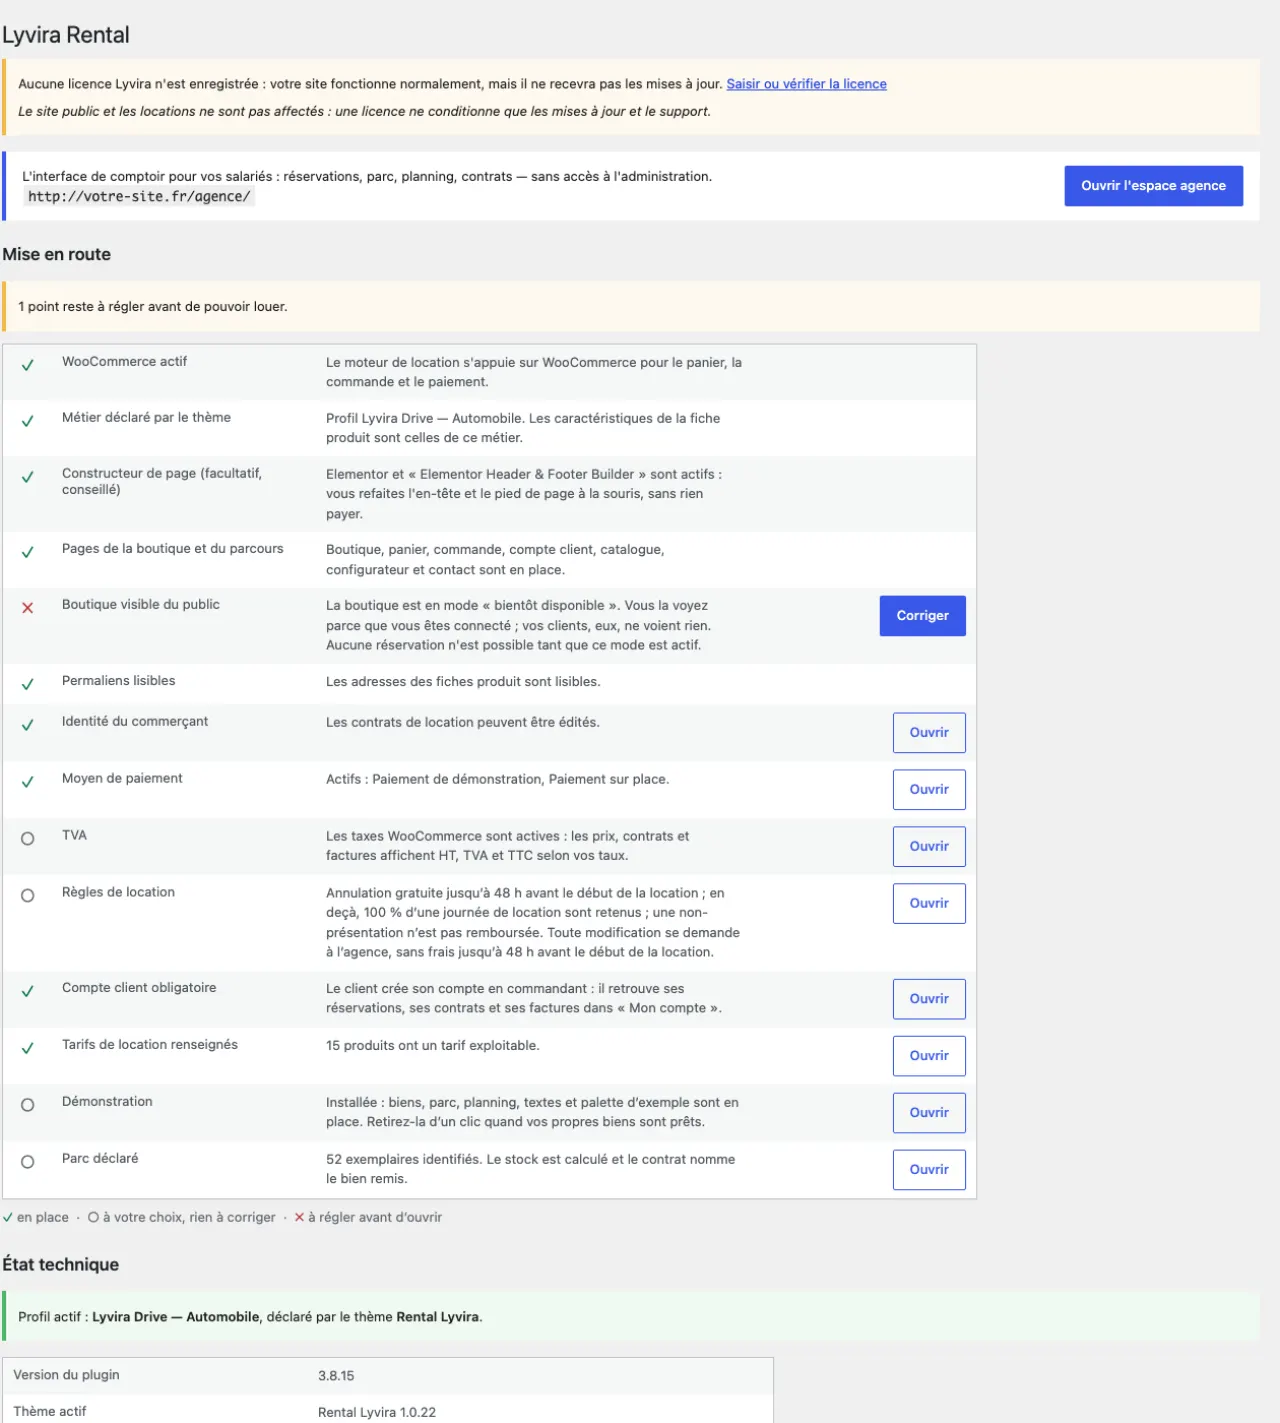The height and width of the screenshot is (1423, 1280).
Task: Click the red cross beside Boutique visible du public
Action: tap(28, 608)
